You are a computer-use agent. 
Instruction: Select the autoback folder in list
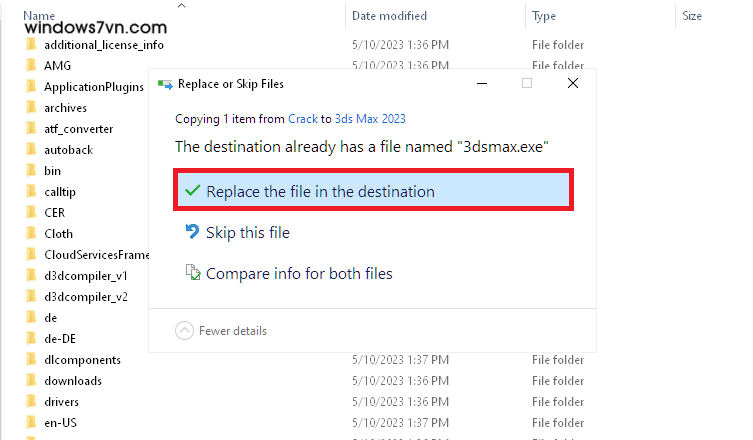click(68, 150)
